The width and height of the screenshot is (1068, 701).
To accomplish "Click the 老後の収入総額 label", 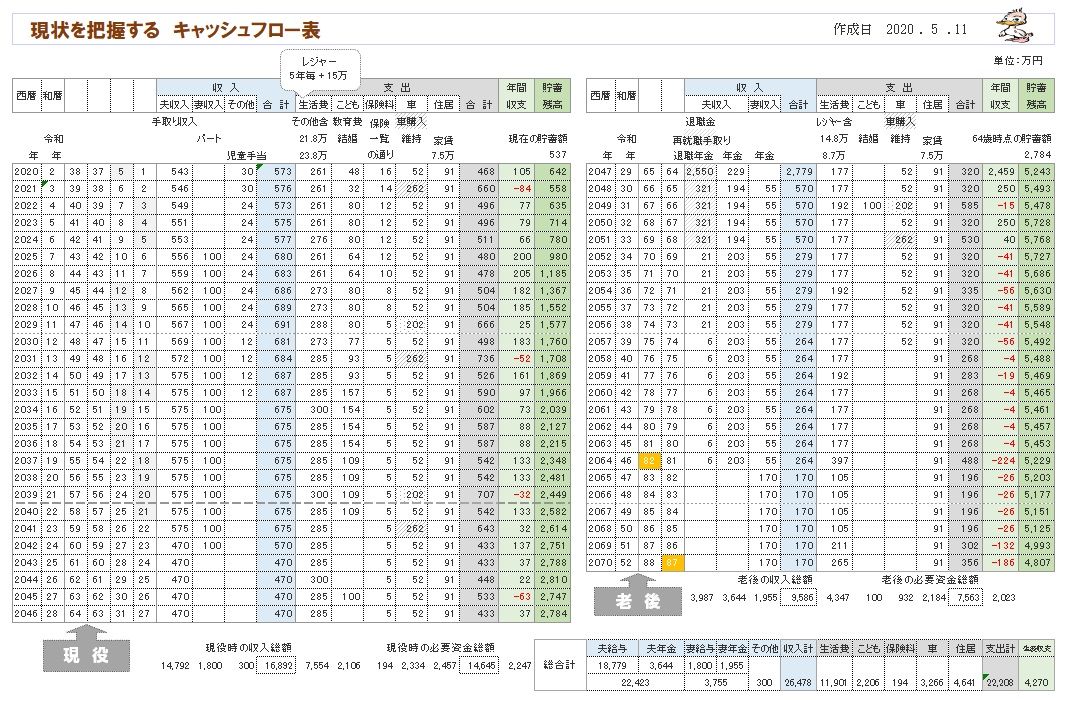I will 775,580.
